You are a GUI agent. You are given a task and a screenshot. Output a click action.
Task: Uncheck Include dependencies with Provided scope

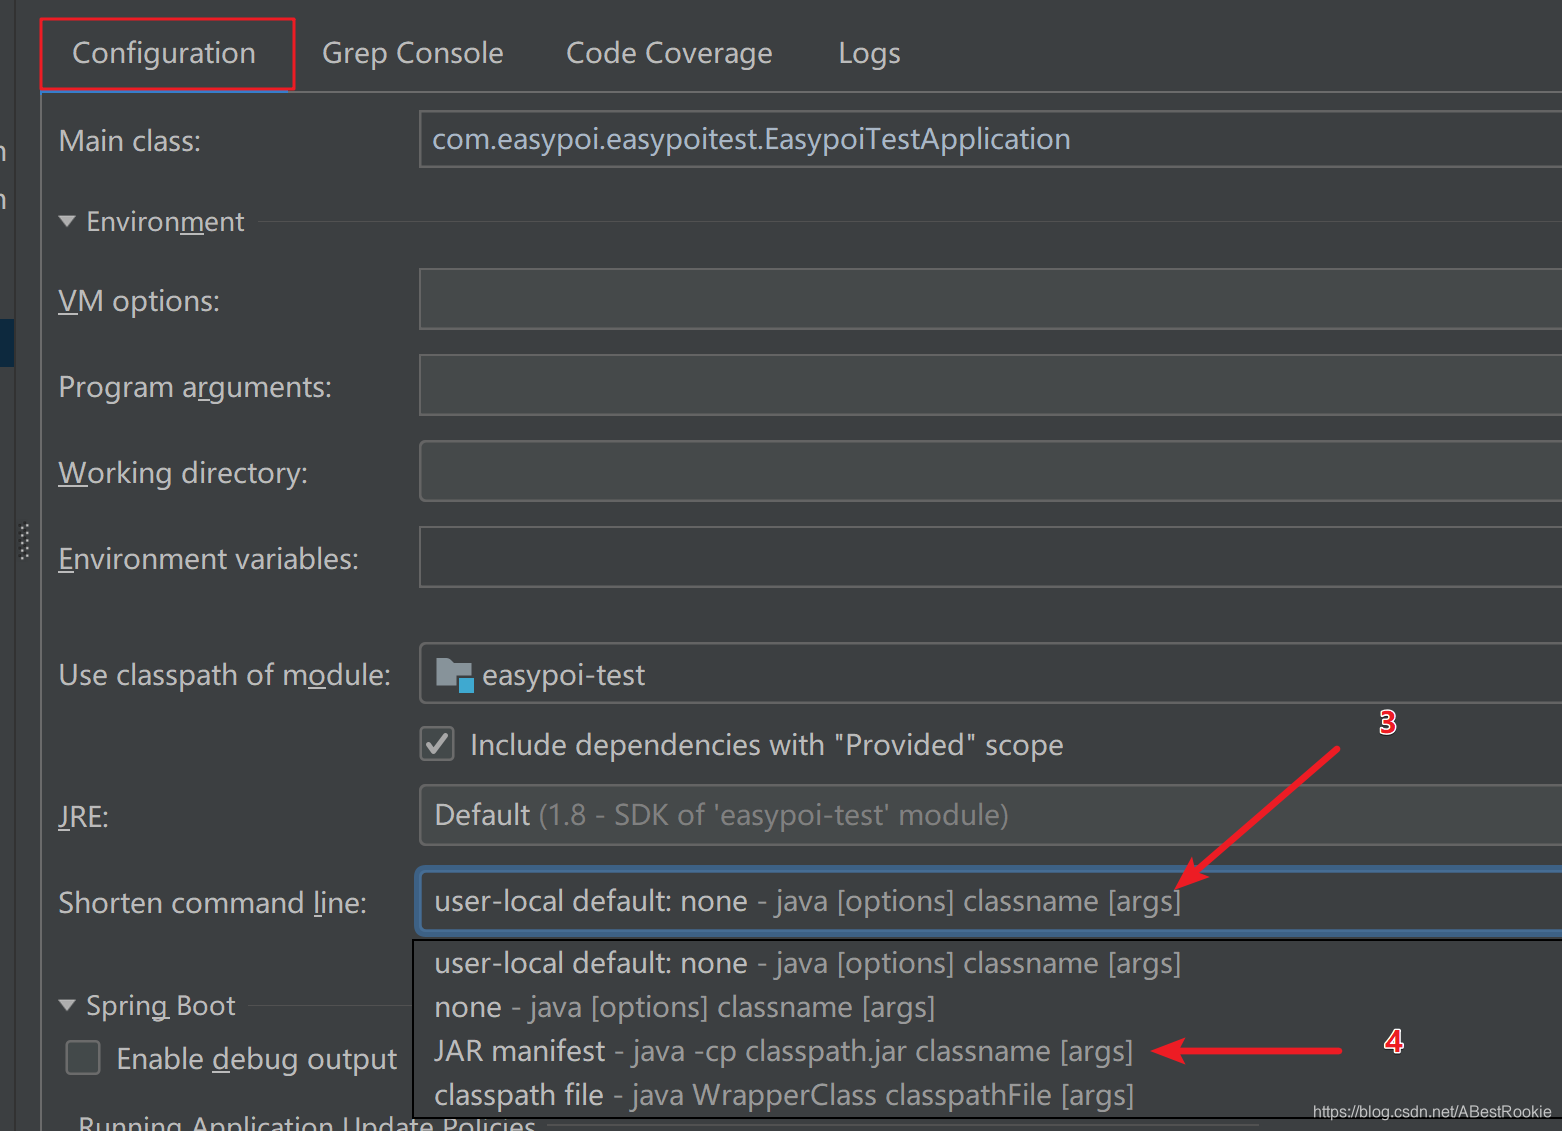pyautogui.click(x=437, y=744)
